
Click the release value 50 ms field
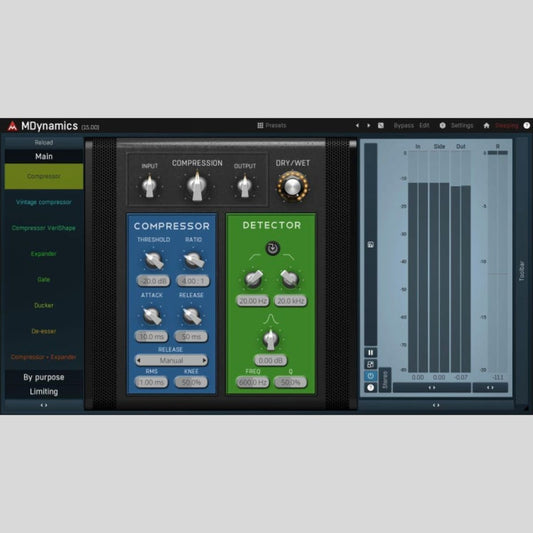[x=191, y=337]
